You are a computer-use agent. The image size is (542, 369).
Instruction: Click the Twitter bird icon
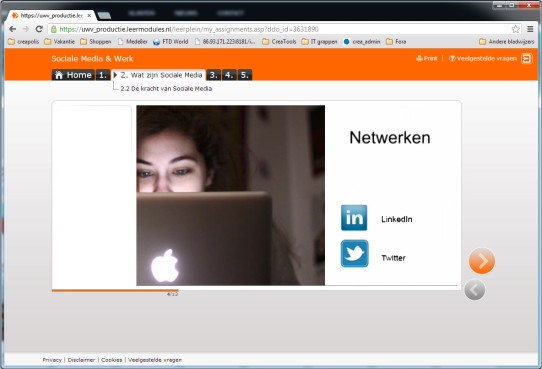tap(354, 253)
